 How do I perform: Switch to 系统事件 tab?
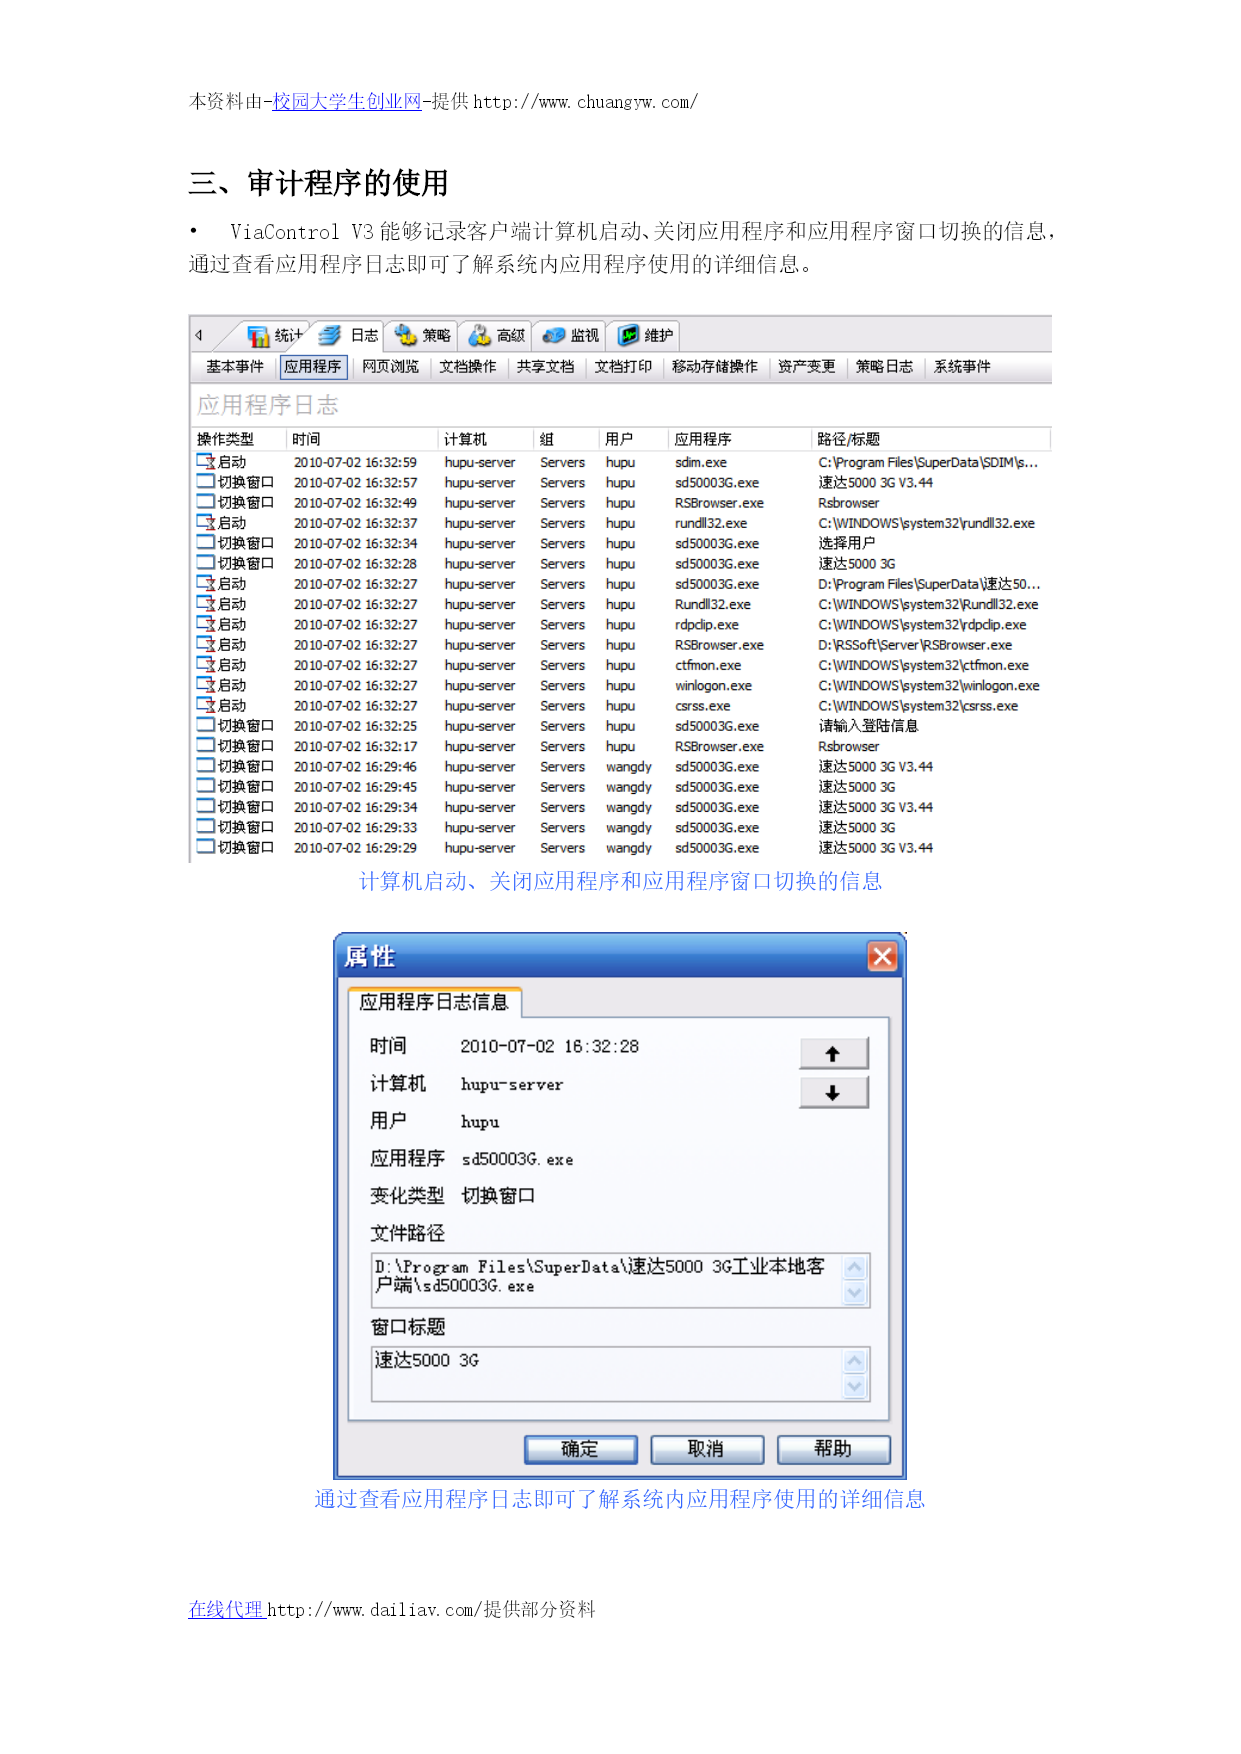click(x=962, y=367)
